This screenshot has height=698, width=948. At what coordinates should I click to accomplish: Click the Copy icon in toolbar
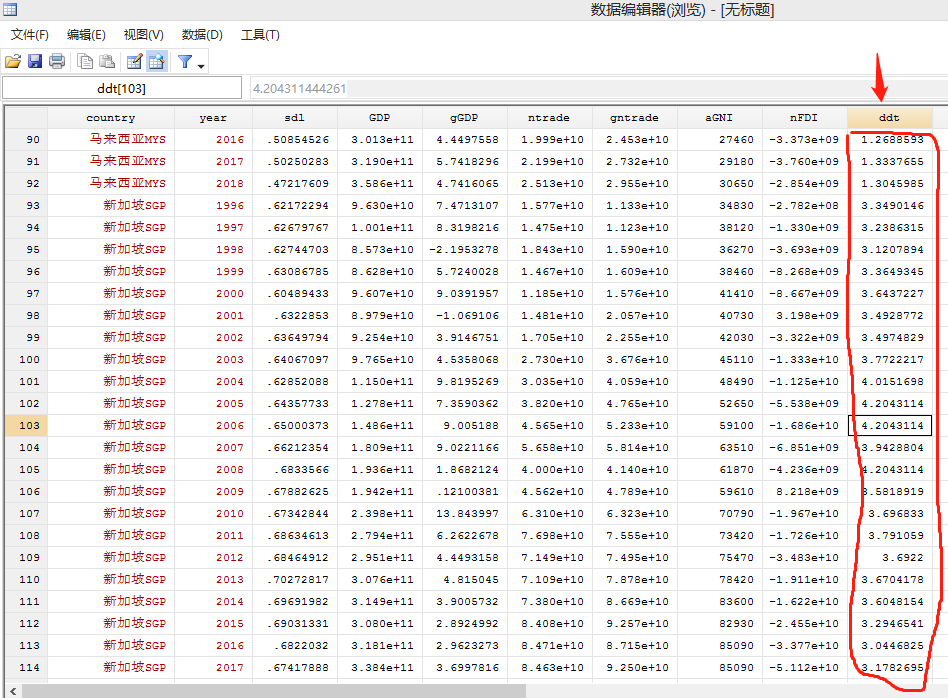pyautogui.click(x=85, y=61)
